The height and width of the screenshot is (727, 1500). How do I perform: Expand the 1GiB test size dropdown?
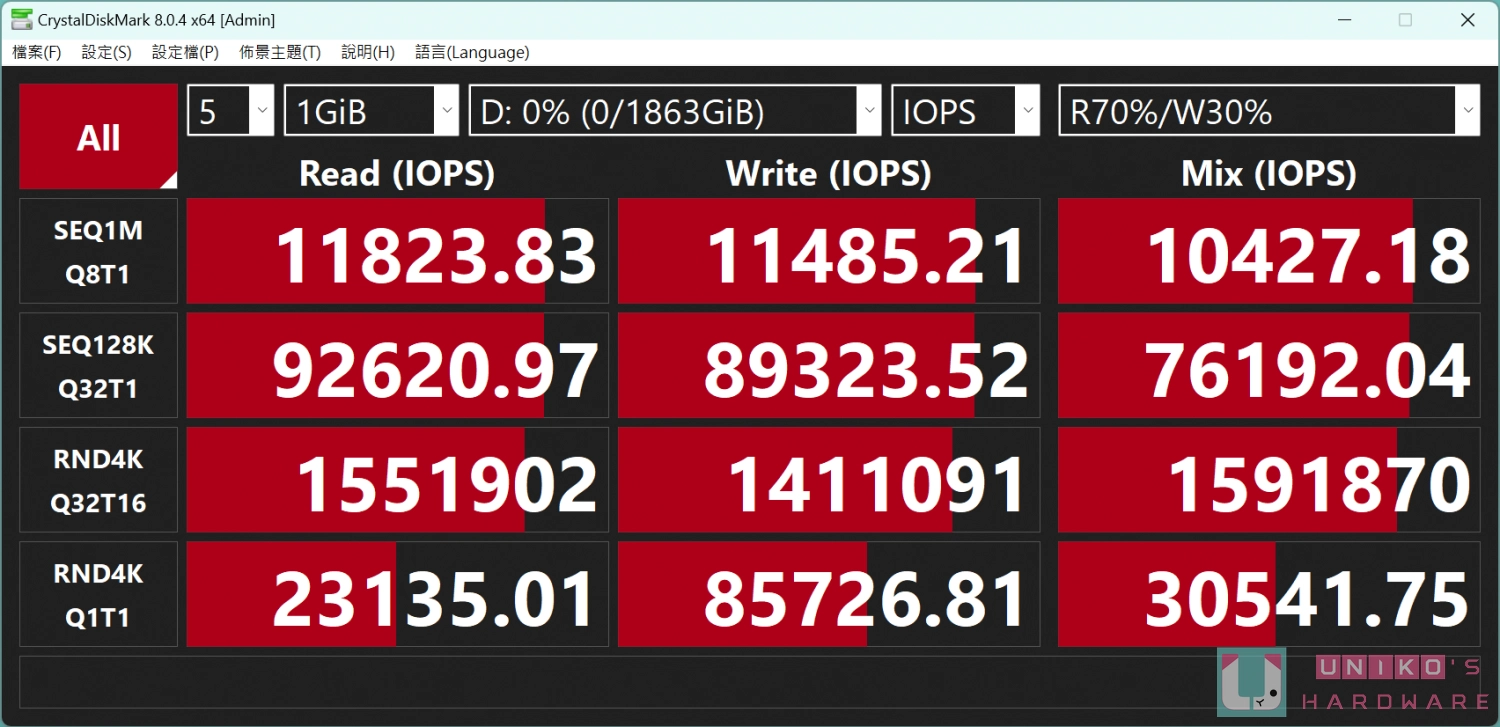point(372,110)
